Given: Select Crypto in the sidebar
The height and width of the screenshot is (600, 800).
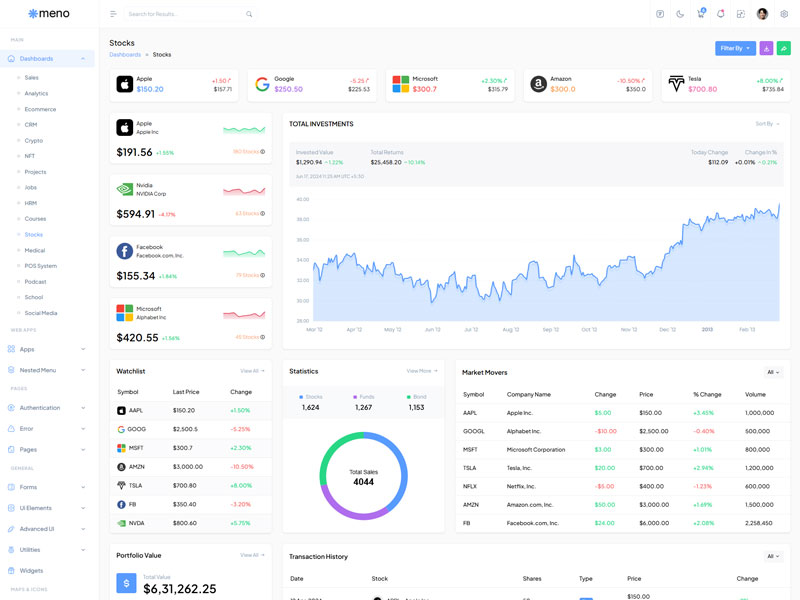Looking at the screenshot, I should (x=34, y=140).
